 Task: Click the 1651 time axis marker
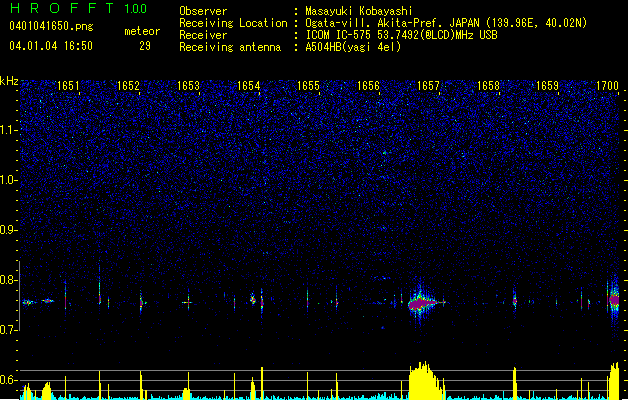(x=68, y=86)
